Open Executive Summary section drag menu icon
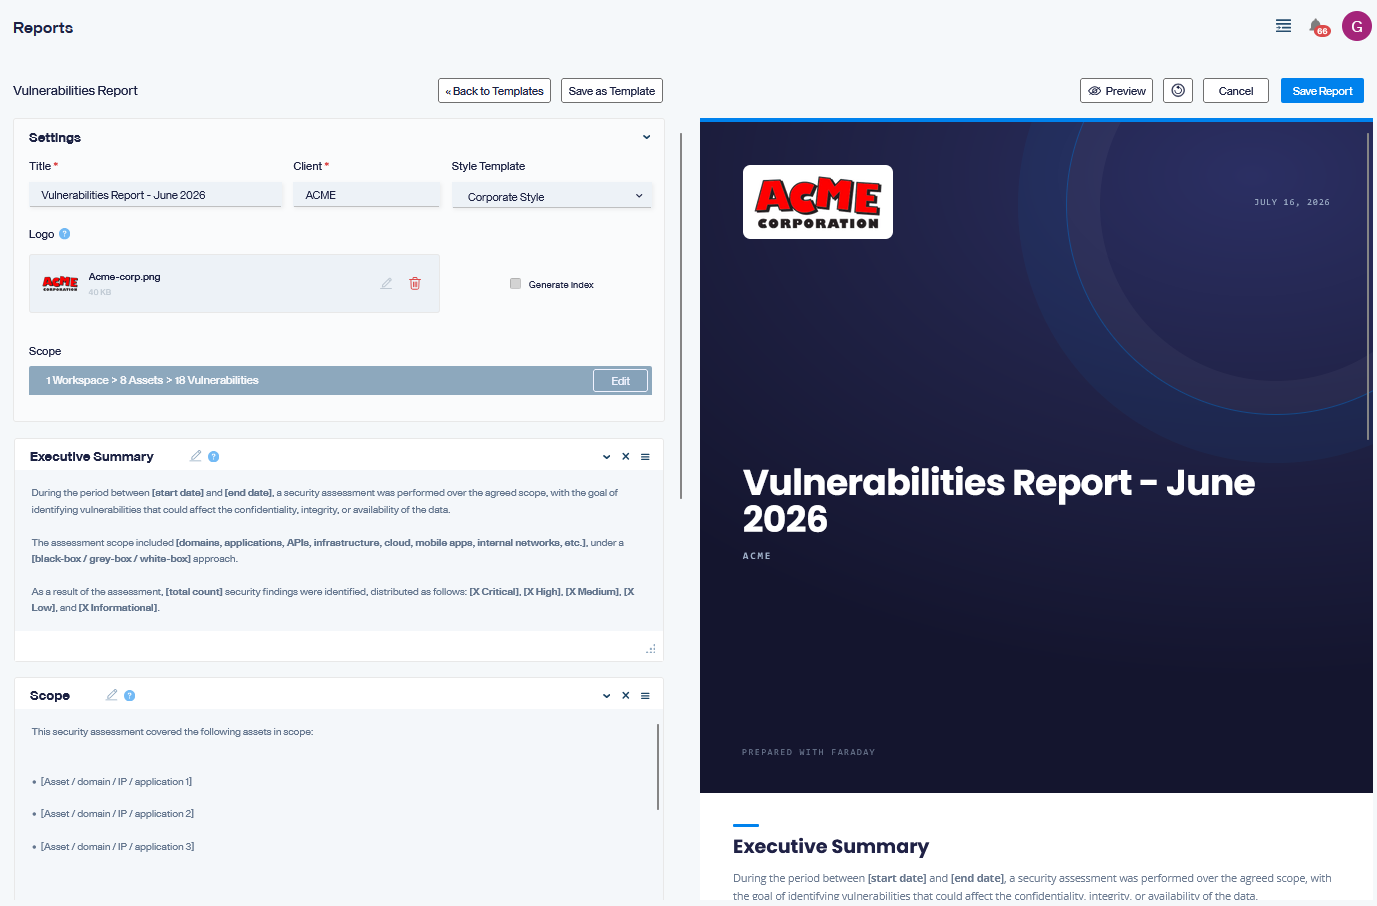Image resolution: width=1377 pixels, height=906 pixels. (x=645, y=457)
